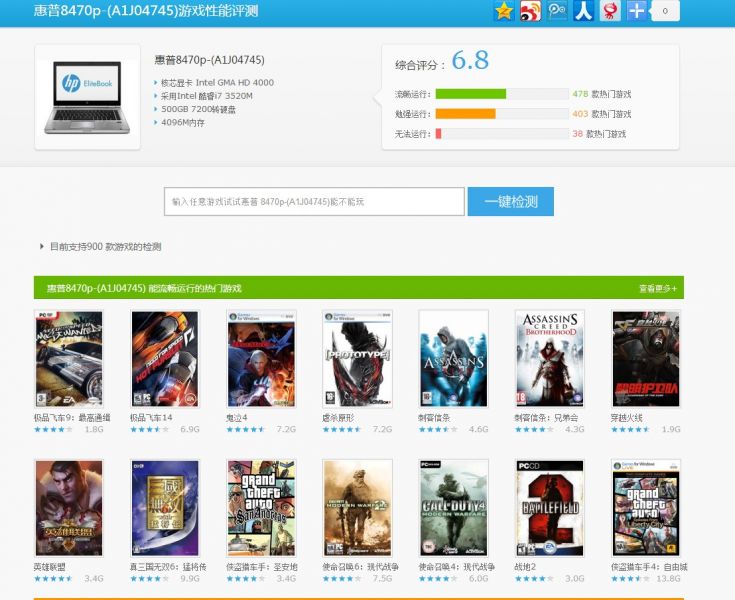Click 鬼泣4 title link
The height and width of the screenshot is (600, 735).
click(x=237, y=418)
